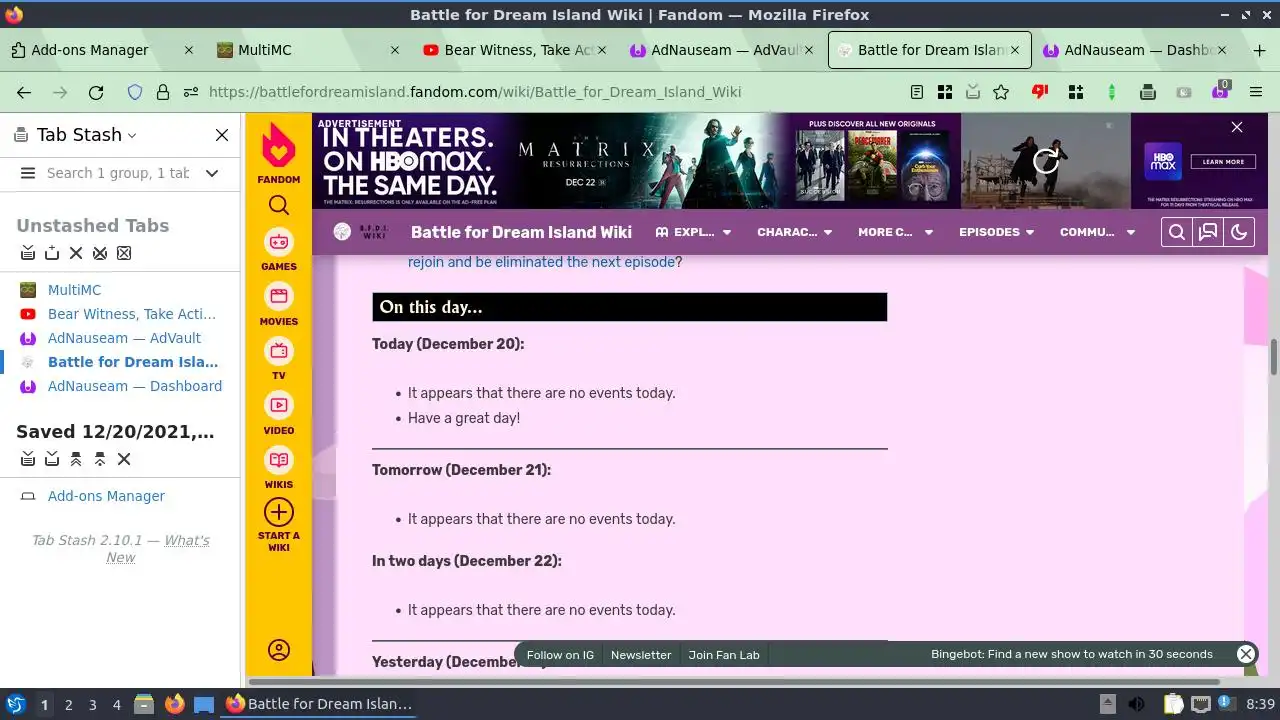Go back to previous page
Viewport: 1280px width, 720px height.
point(24,92)
